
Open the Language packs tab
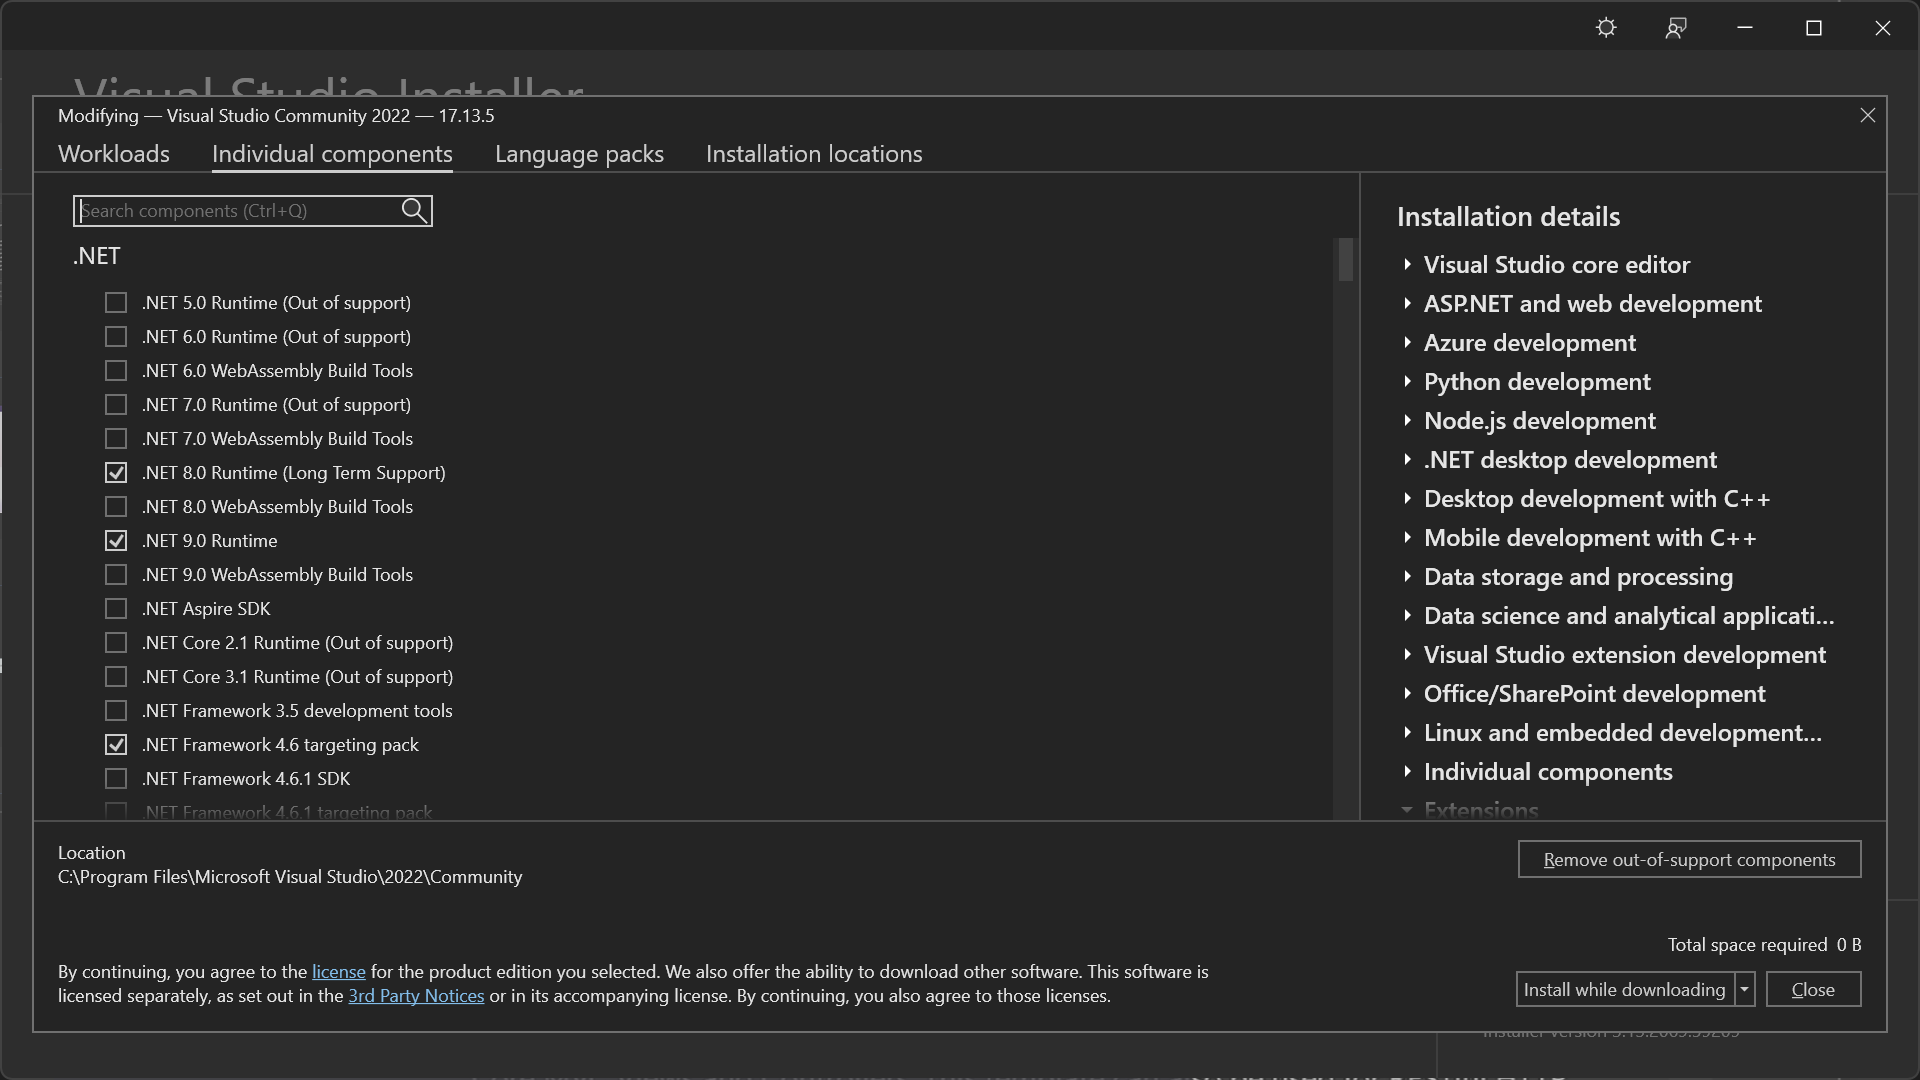(579, 154)
